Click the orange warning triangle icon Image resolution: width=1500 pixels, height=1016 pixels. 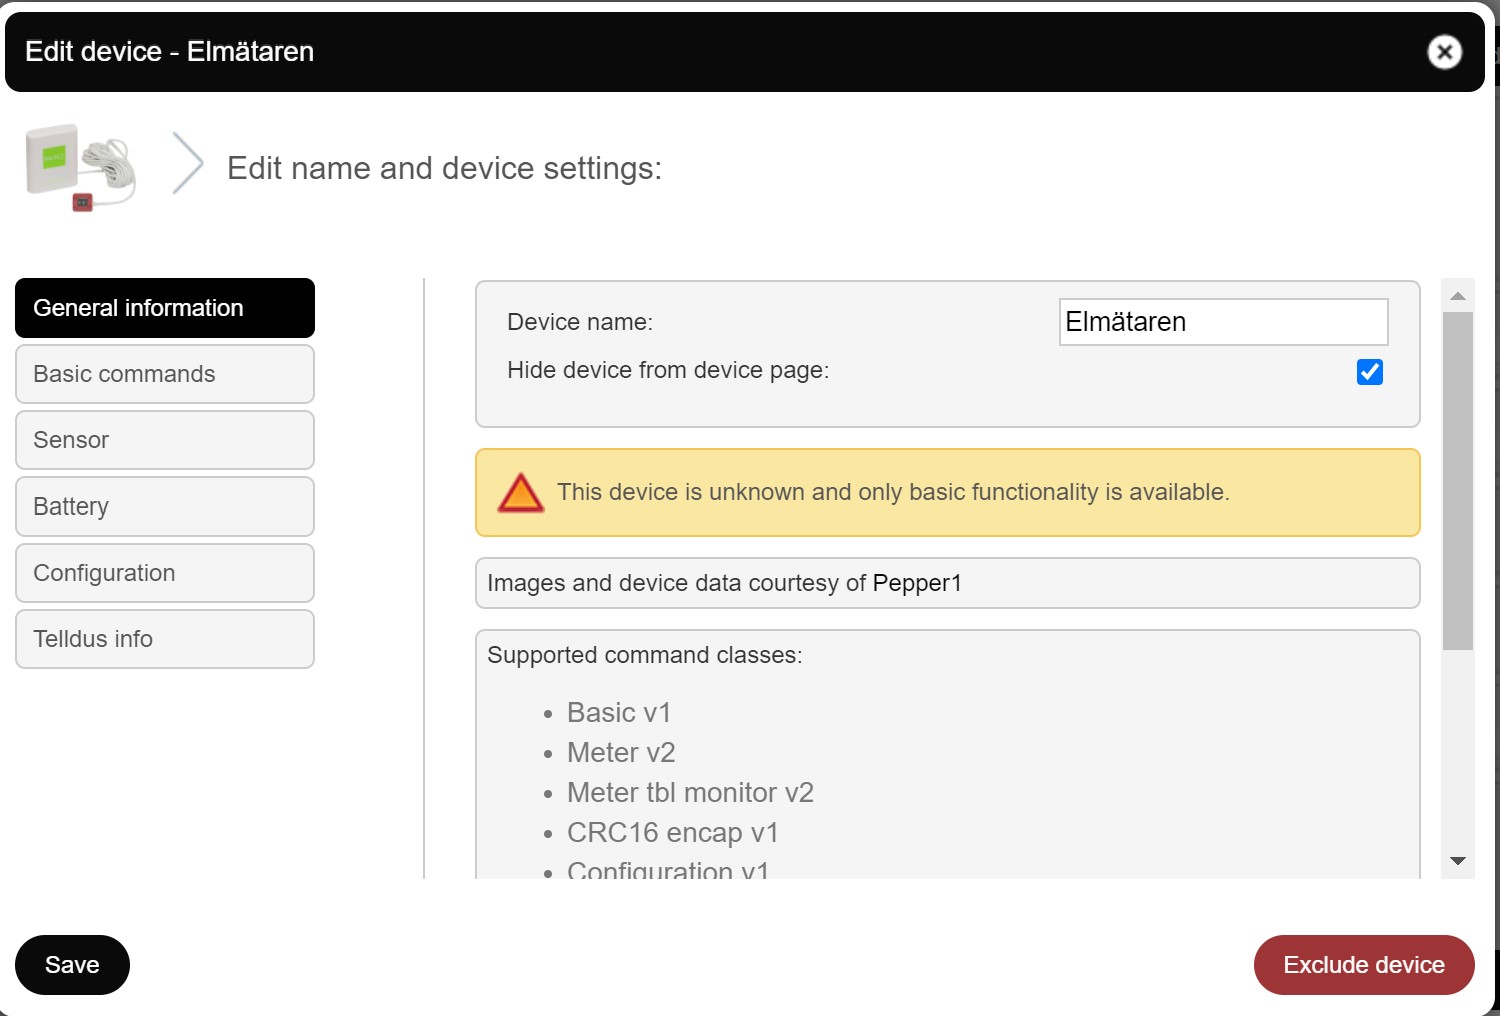pyautogui.click(x=521, y=493)
